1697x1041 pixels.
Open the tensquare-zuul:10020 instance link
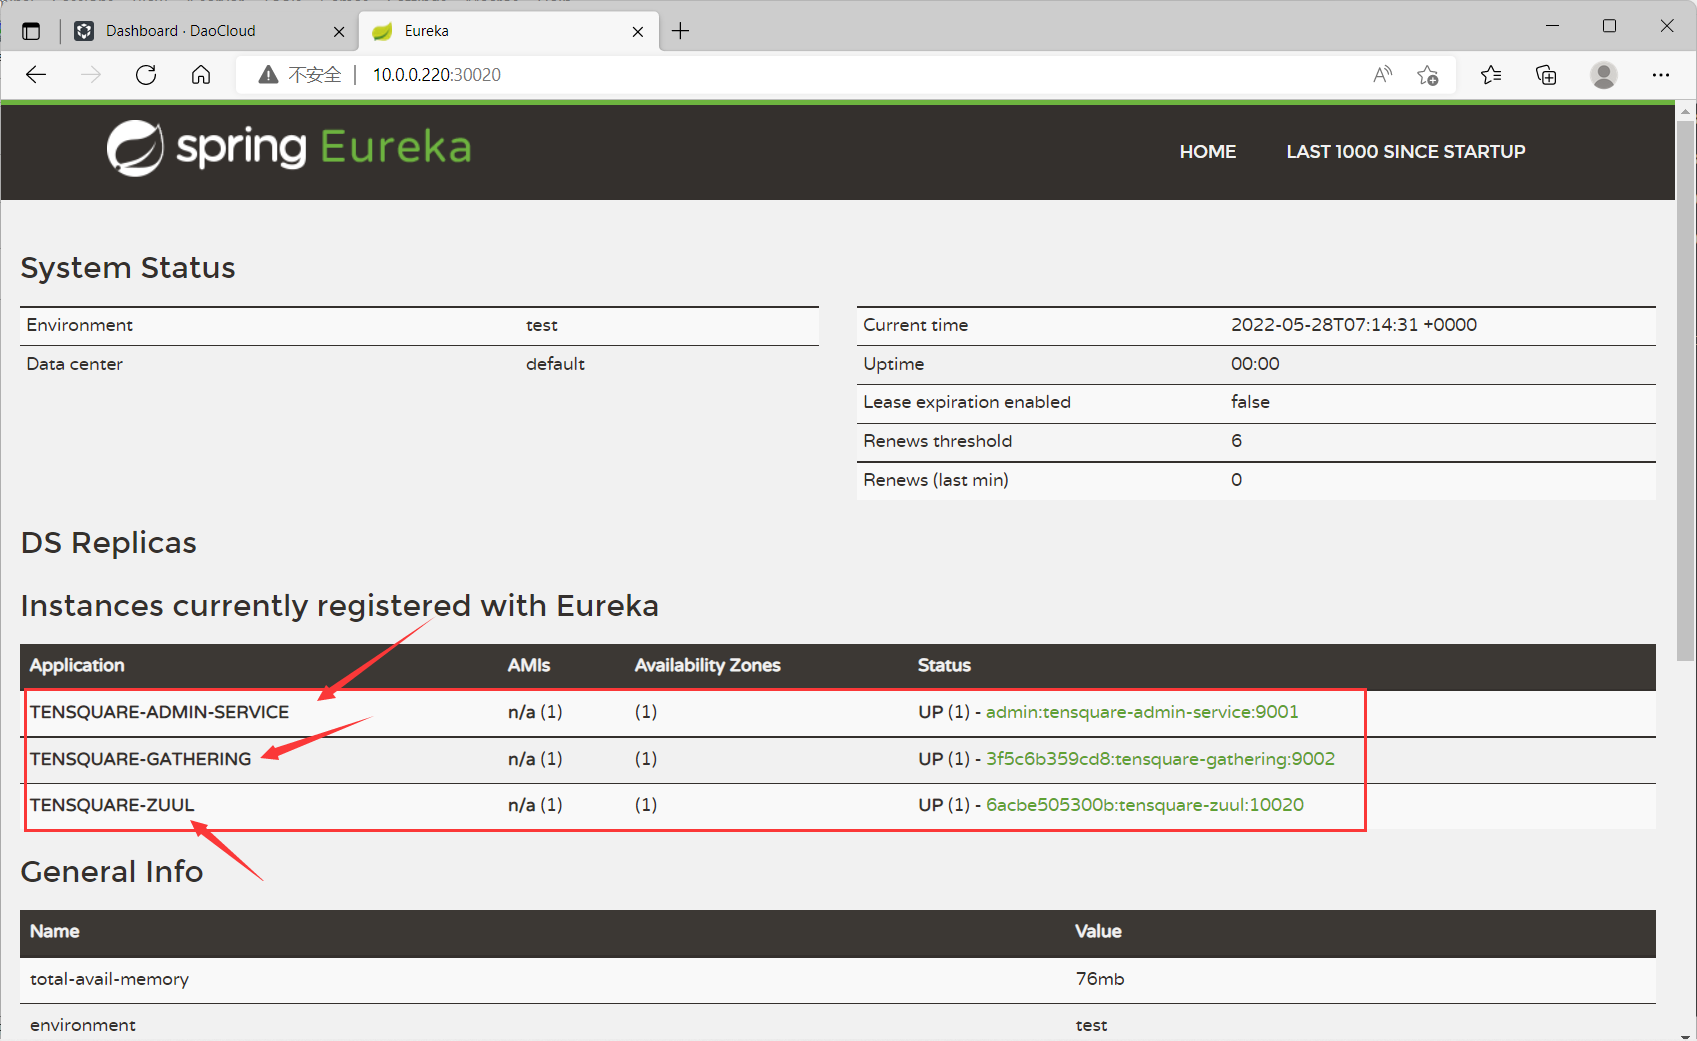(x=1145, y=805)
